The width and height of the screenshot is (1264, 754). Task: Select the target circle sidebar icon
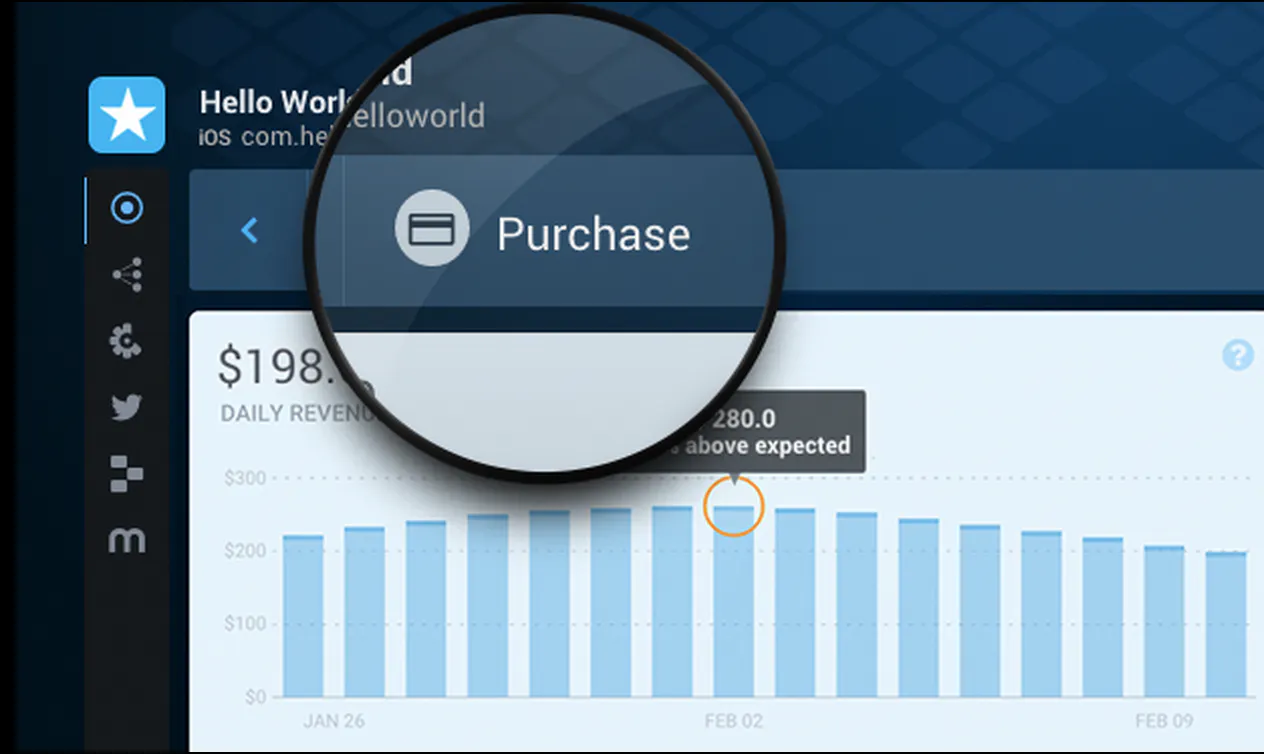[127, 208]
